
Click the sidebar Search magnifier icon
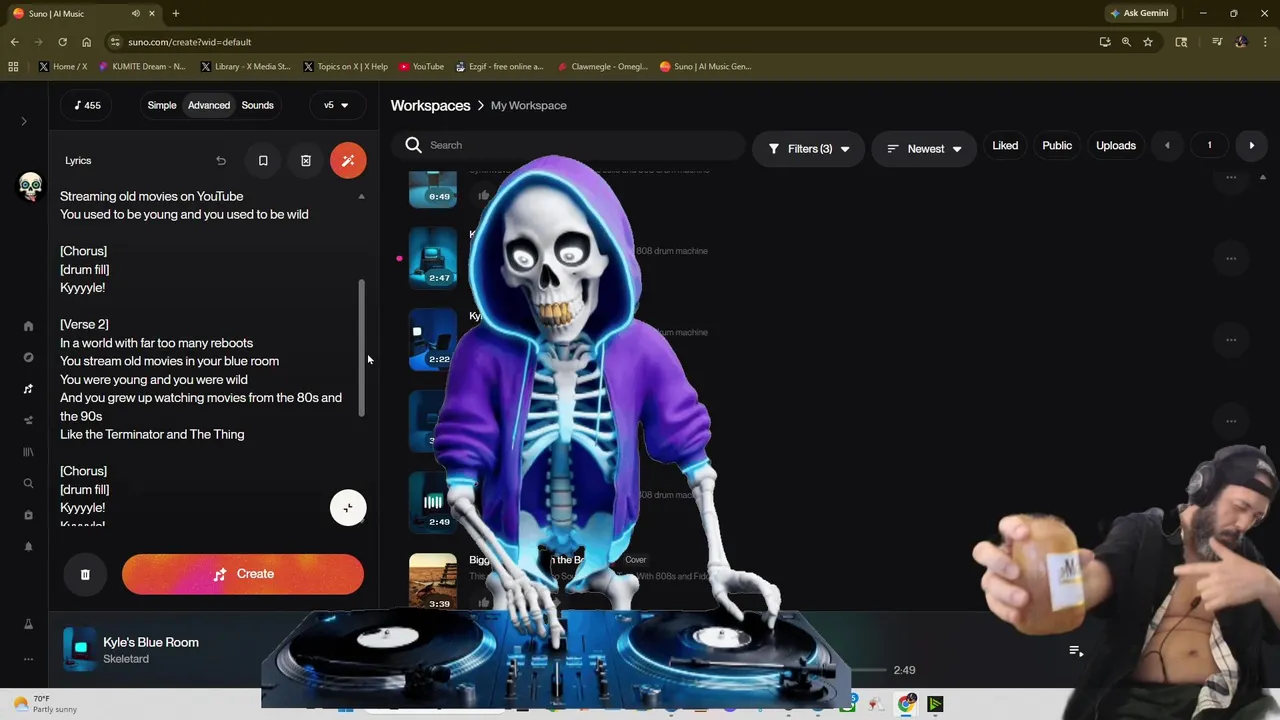pos(28,483)
